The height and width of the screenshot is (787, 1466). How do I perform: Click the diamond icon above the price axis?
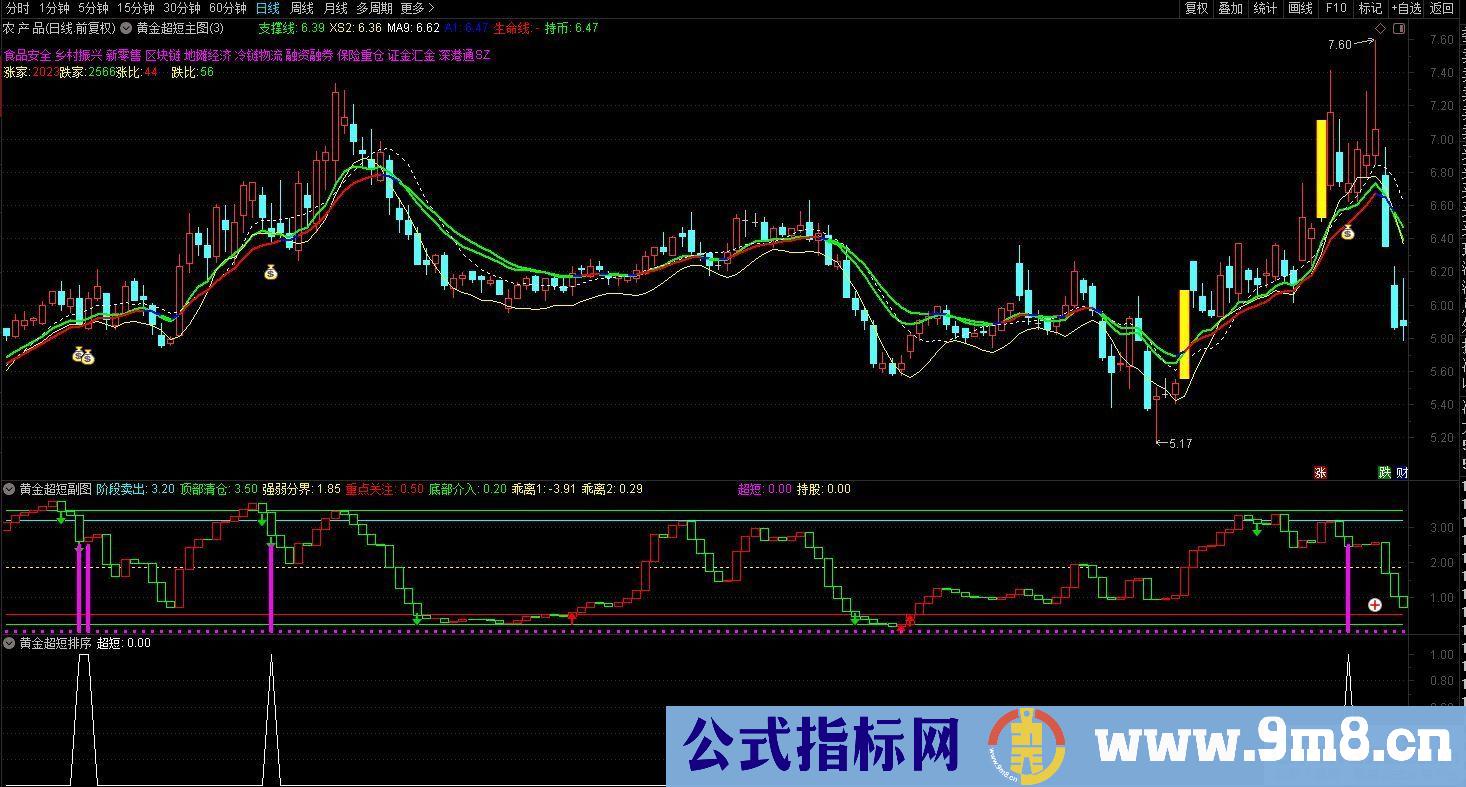(x=1381, y=29)
